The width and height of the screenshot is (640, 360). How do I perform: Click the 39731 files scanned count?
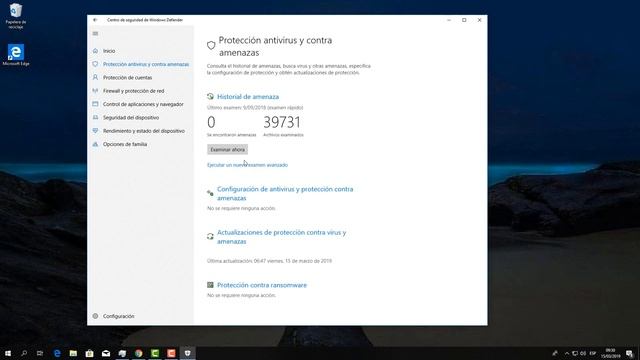pos(282,122)
